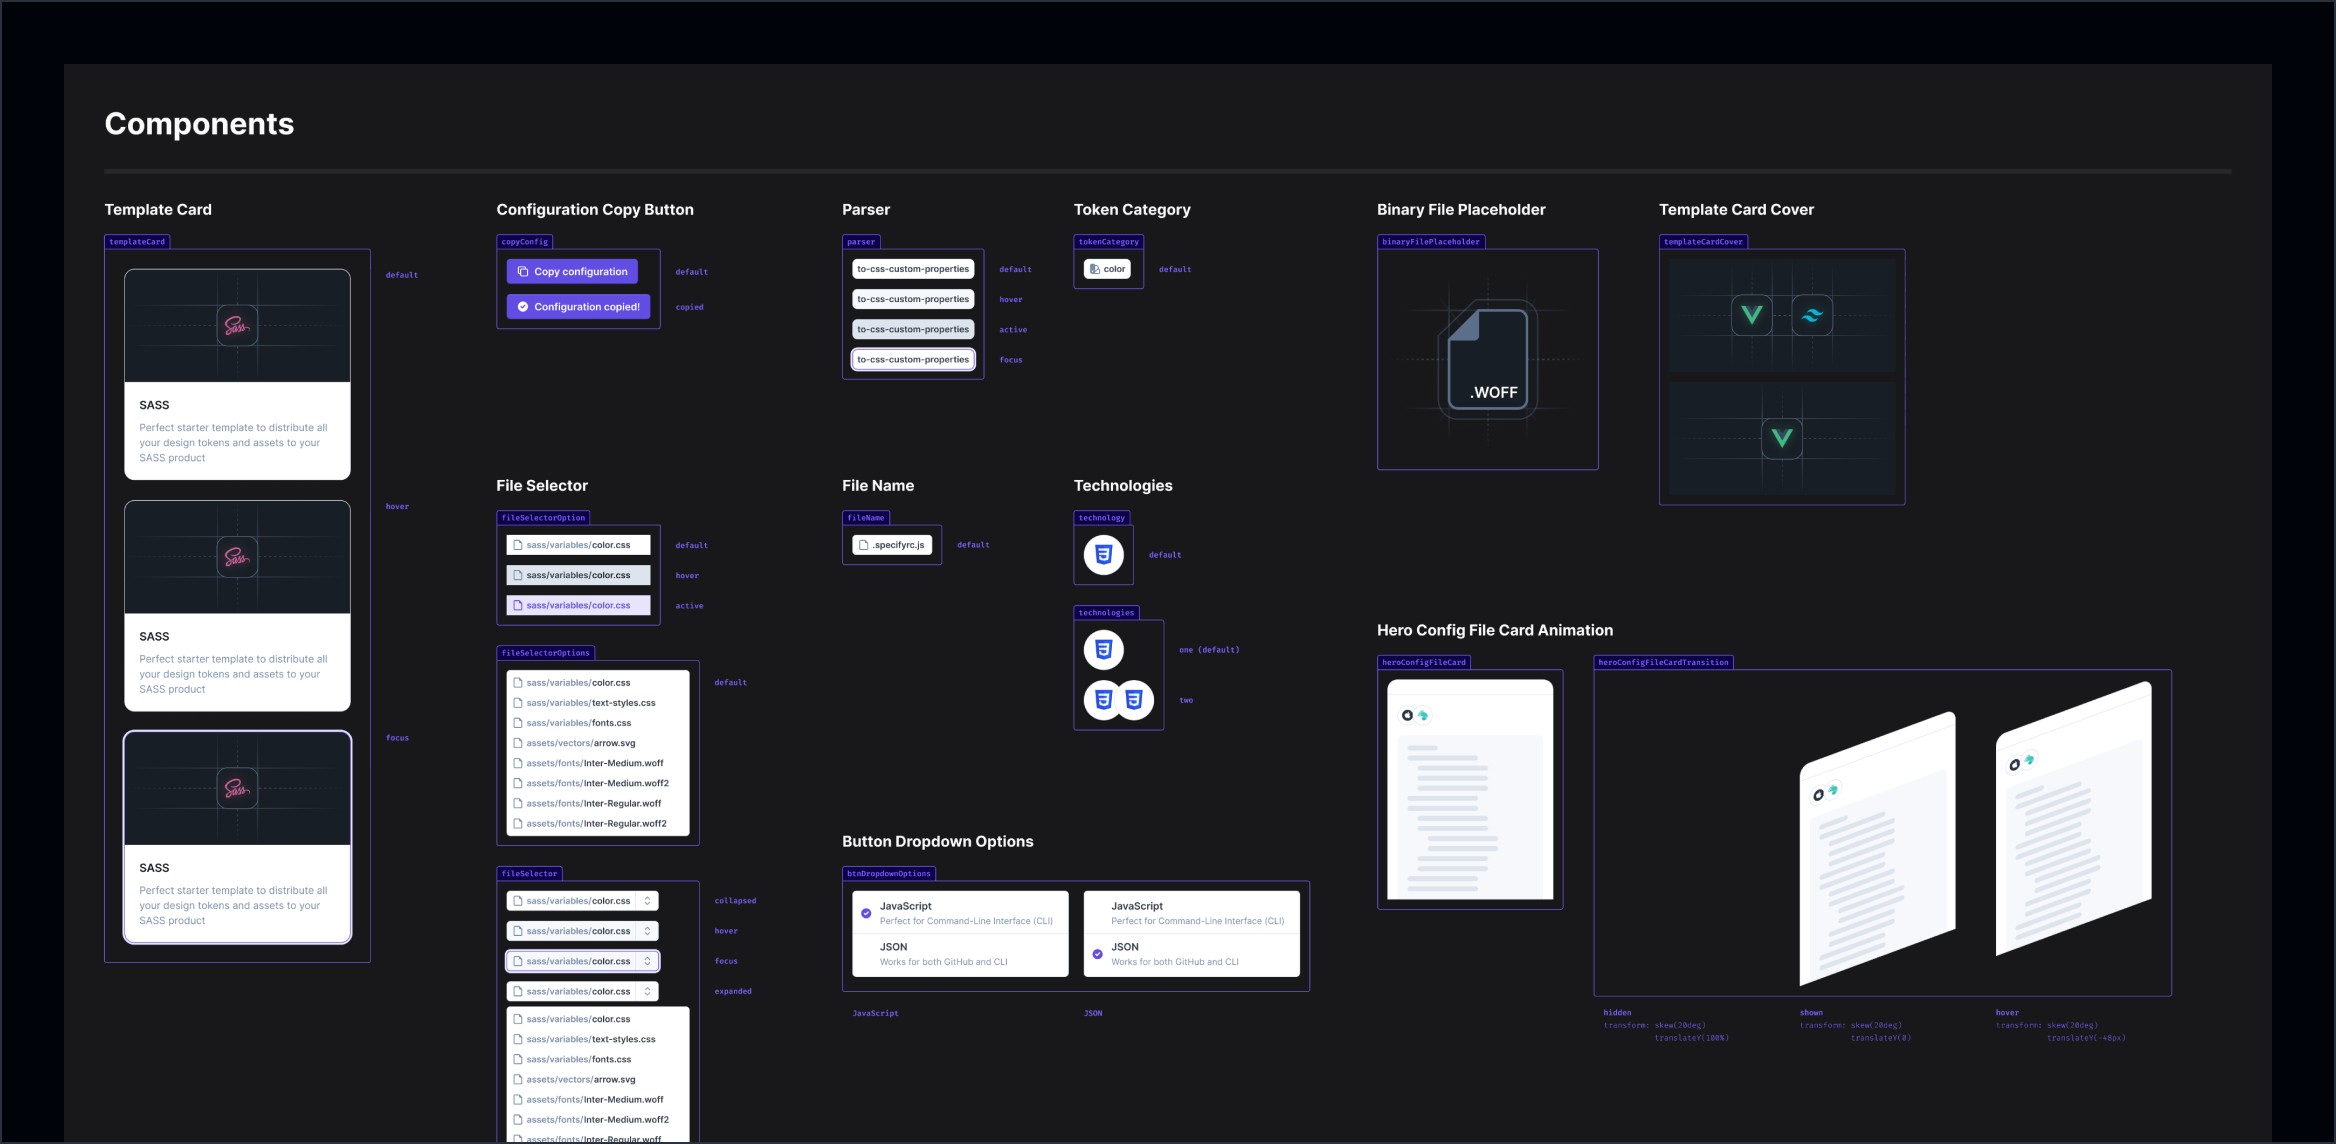This screenshot has height=1144, width=2336.
Task: Click the active-state color.css file selector option
Action: point(578,605)
